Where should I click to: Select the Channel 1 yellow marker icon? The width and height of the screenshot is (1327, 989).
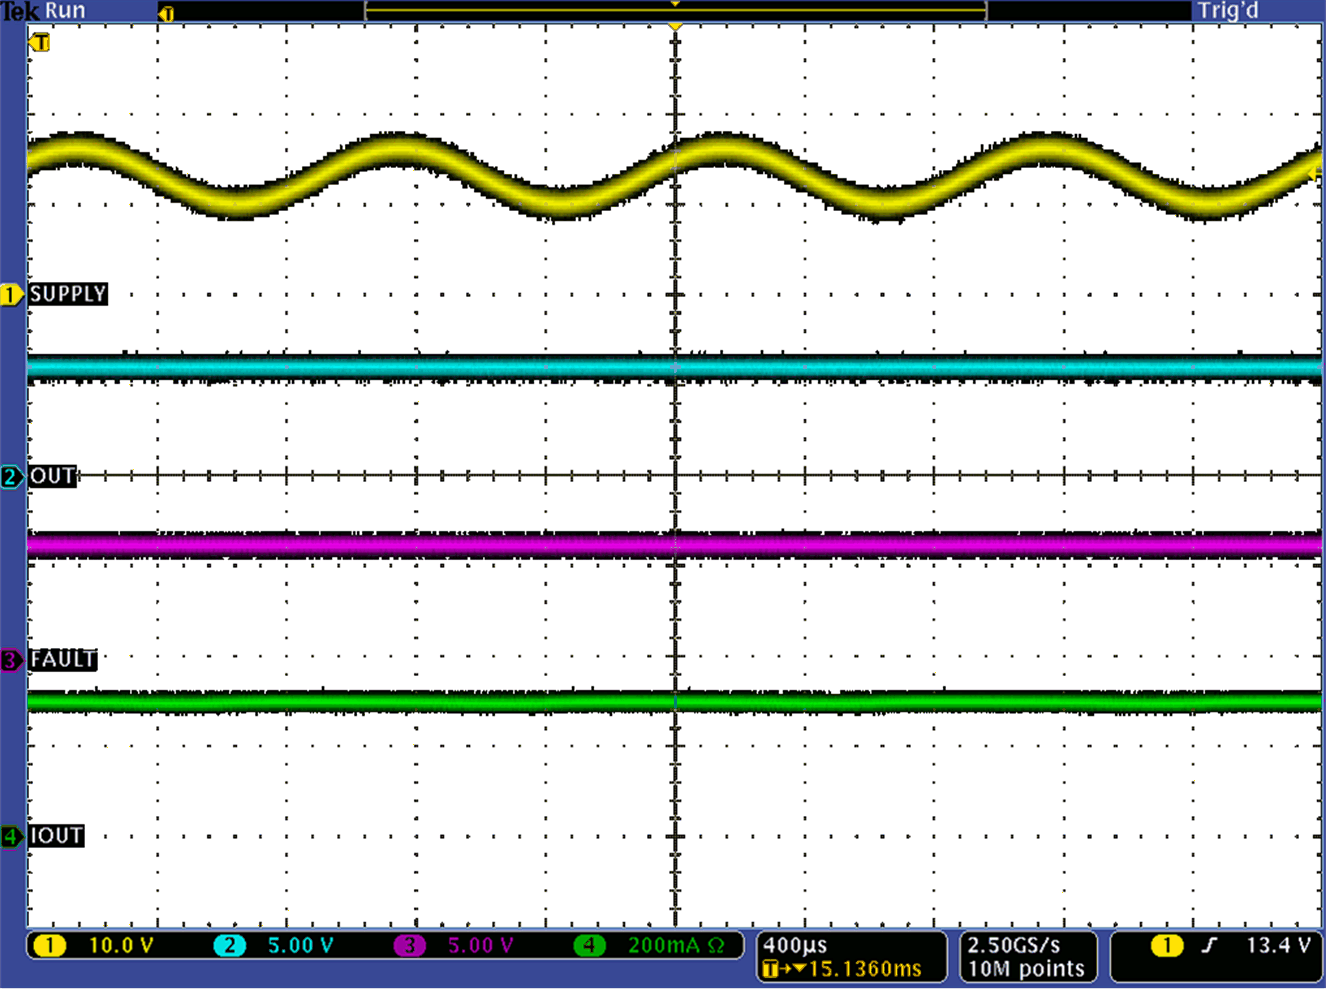pyautogui.click(x=12, y=295)
